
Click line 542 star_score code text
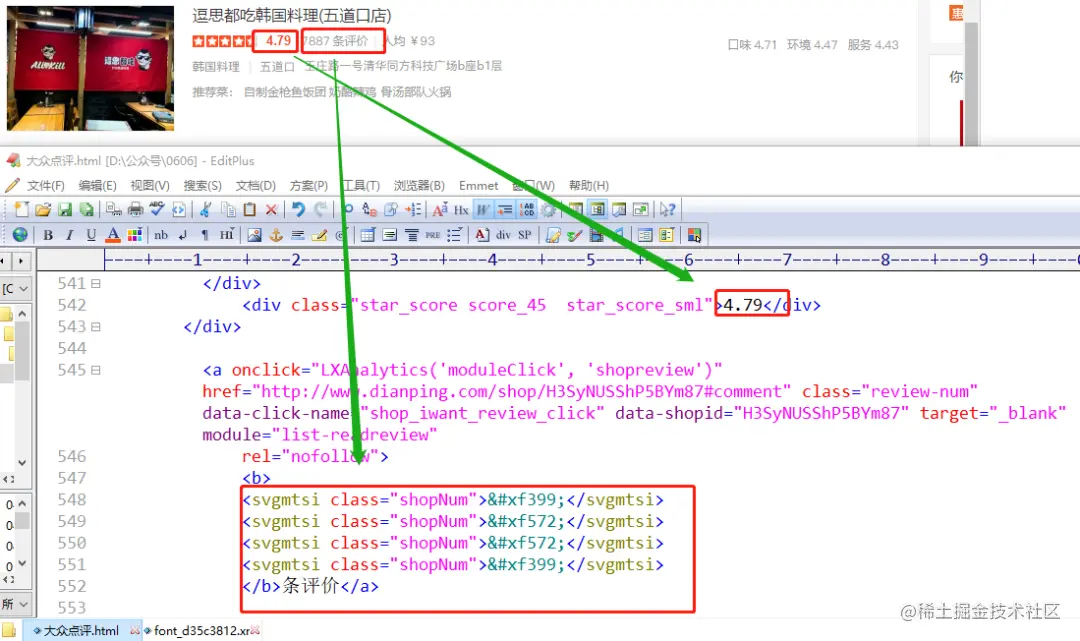coord(531,305)
